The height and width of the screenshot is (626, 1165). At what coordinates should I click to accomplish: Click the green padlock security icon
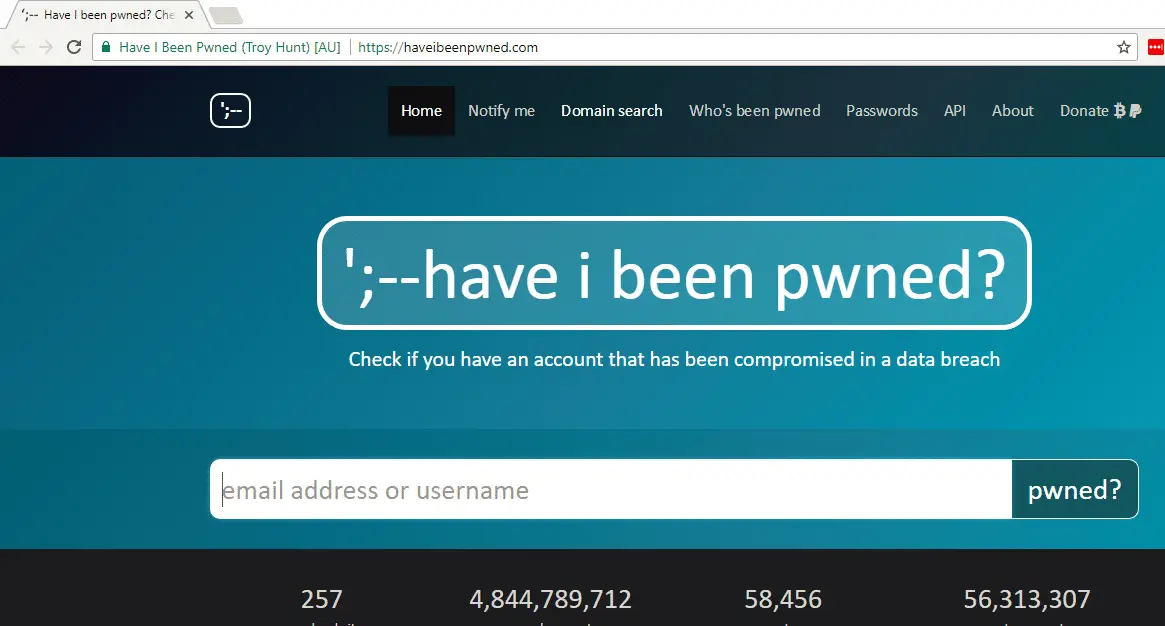tap(106, 47)
